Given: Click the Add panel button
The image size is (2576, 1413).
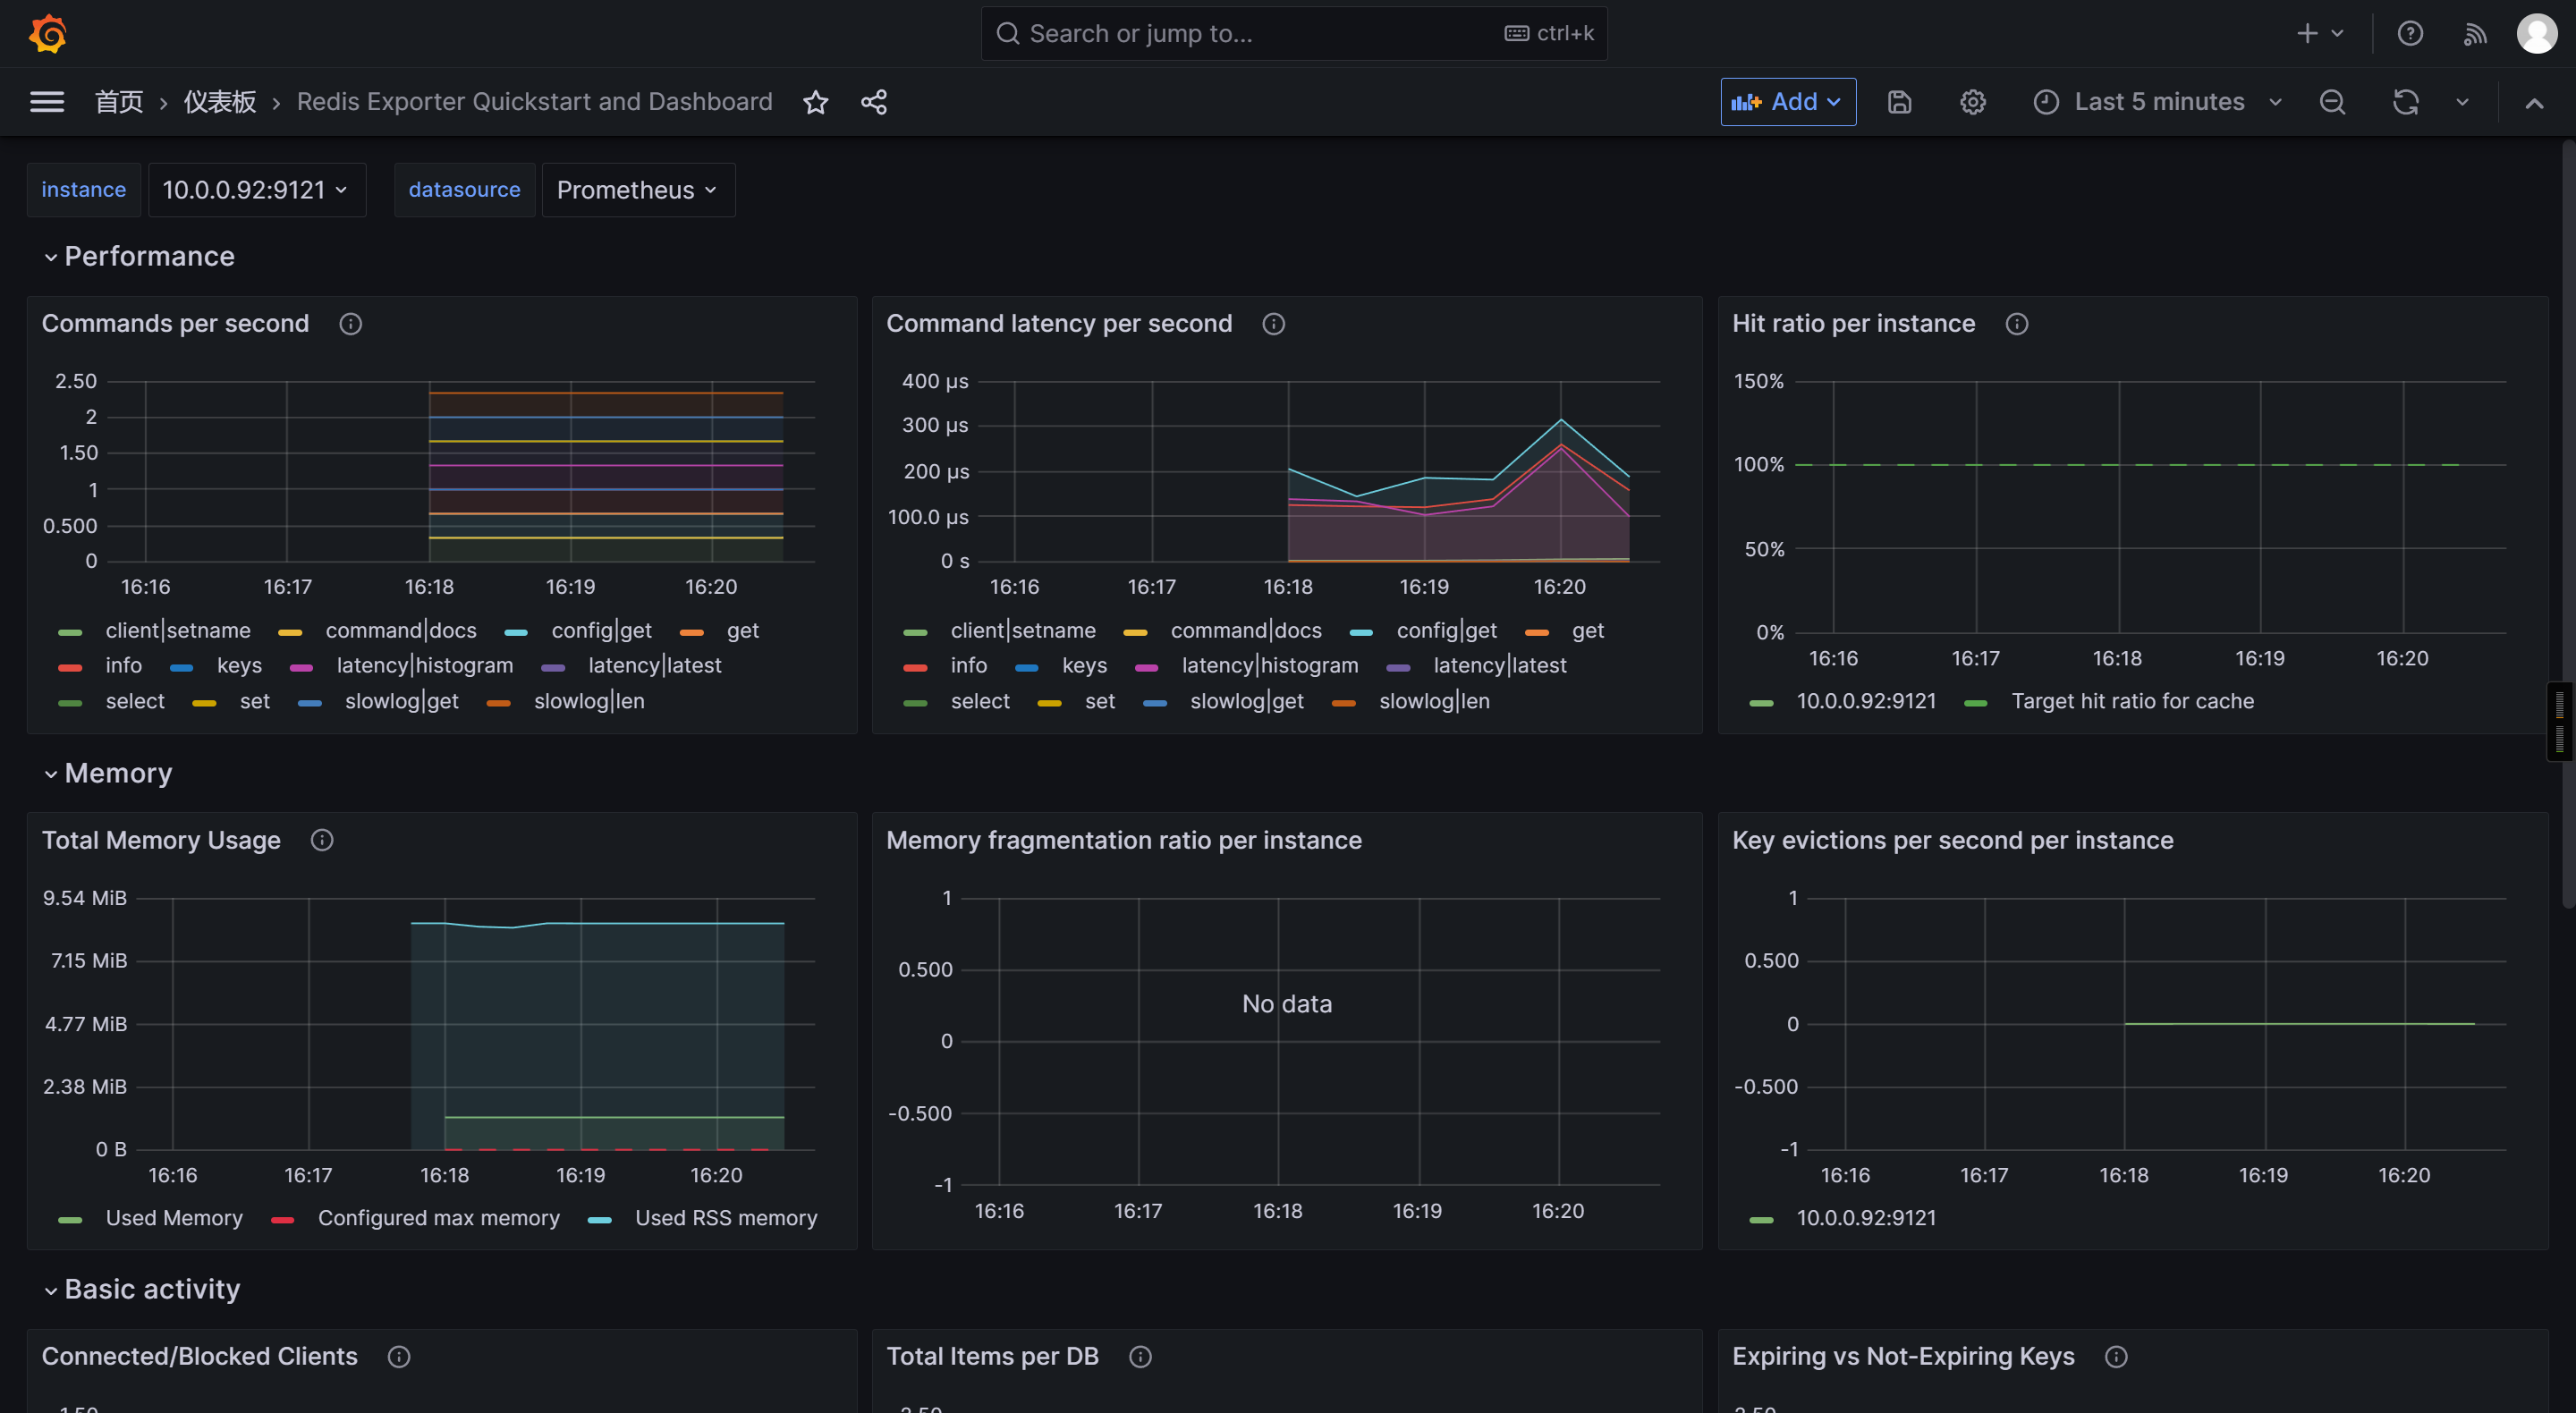Looking at the screenshot, I should click(1787, 102).
